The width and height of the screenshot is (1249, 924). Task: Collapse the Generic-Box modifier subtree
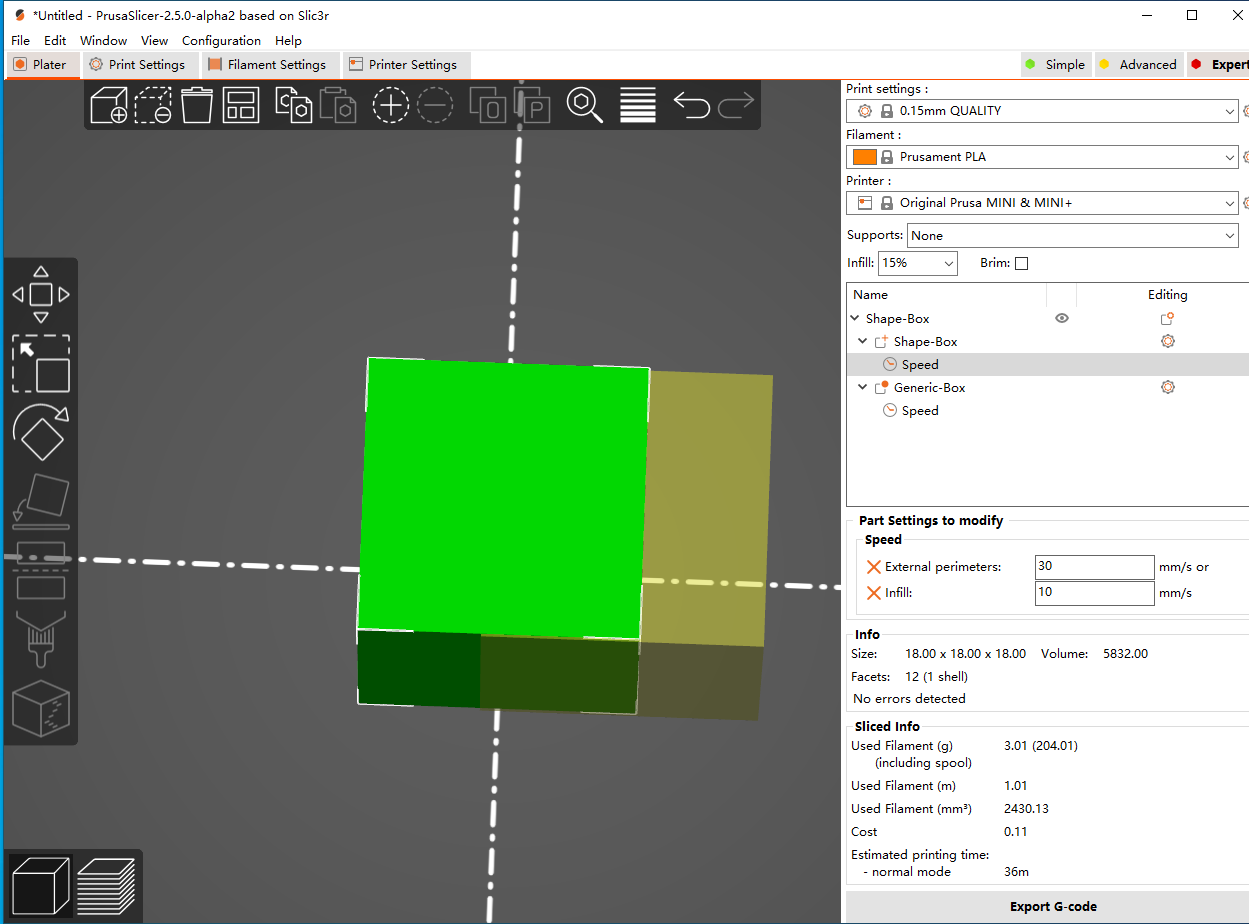(x=863, y=388)
